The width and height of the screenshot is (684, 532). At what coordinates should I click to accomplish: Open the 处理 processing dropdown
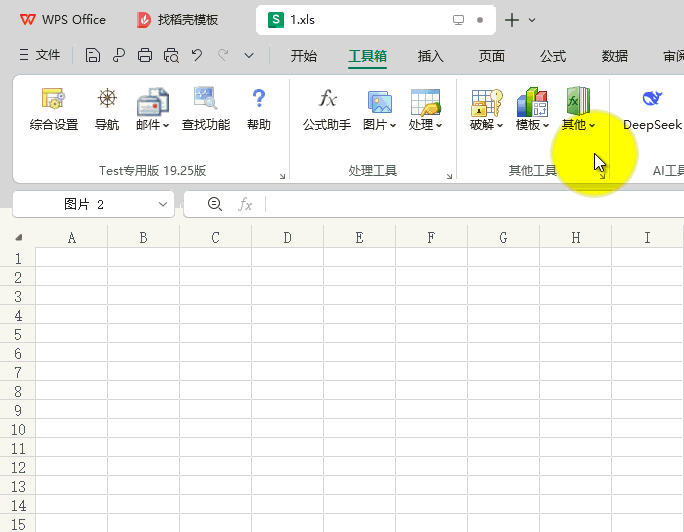[x=425, y=125]
